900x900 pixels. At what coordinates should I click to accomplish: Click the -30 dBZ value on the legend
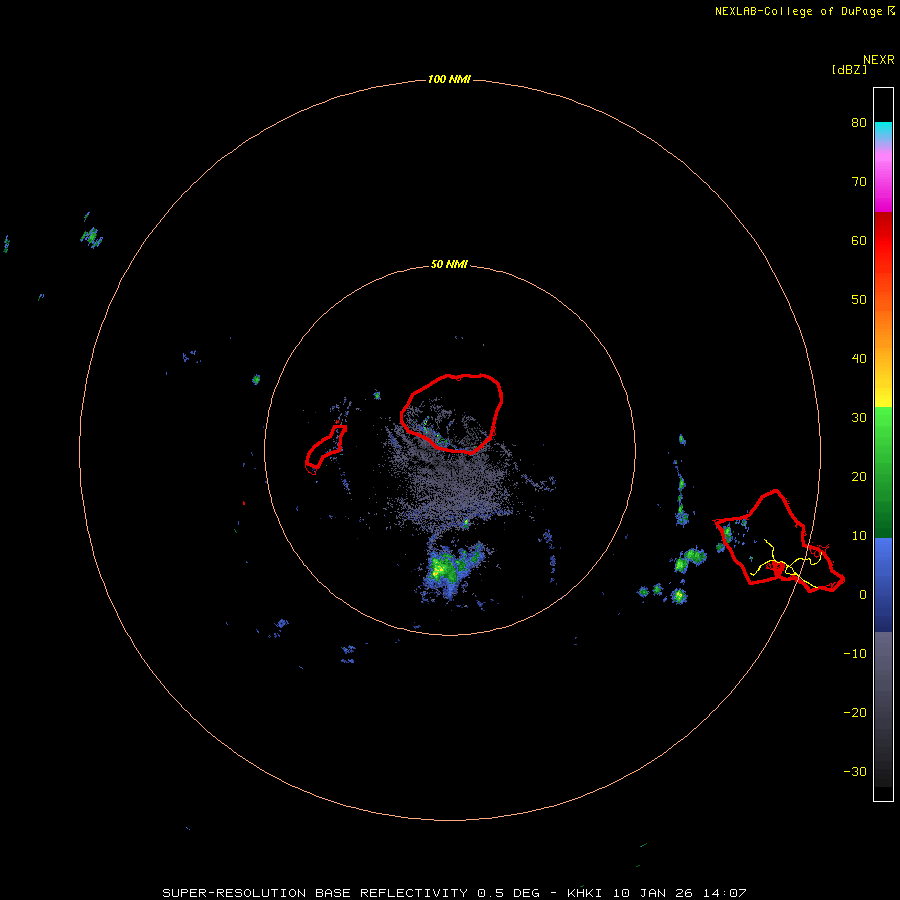855,771
